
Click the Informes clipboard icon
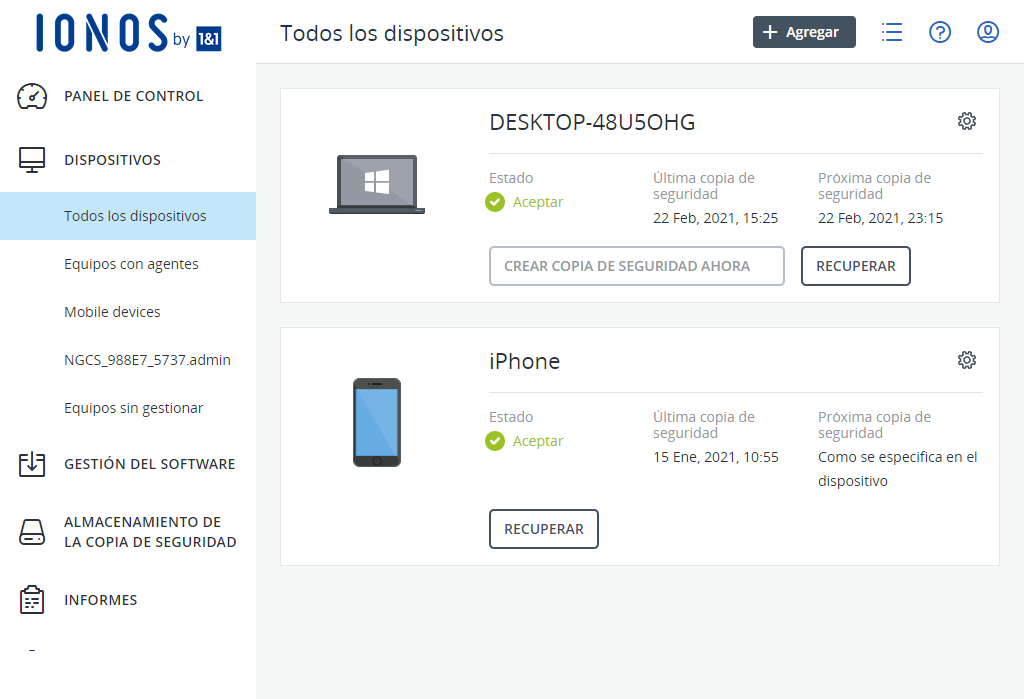[32, 600]
